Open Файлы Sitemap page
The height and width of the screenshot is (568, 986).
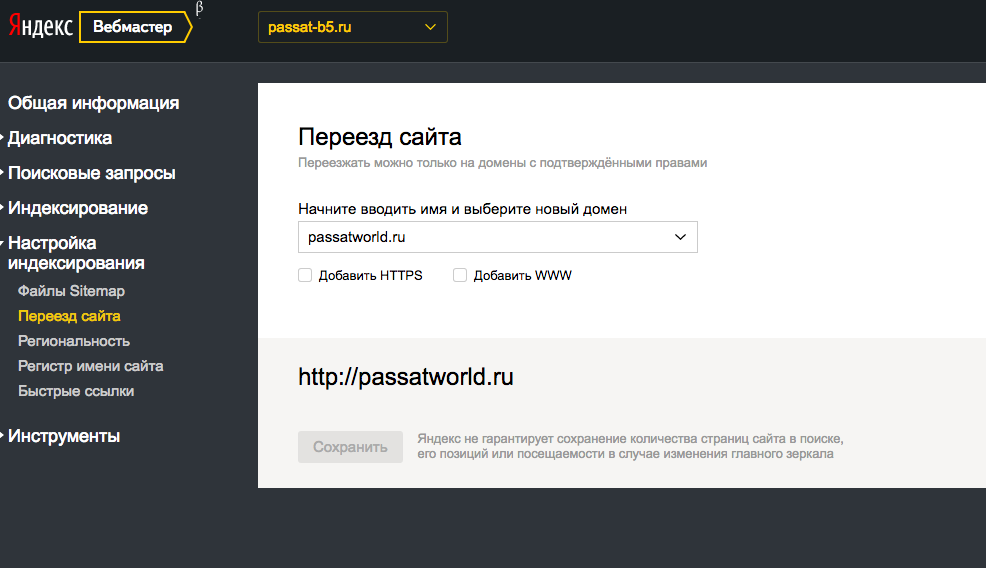(x=71, y=291)
